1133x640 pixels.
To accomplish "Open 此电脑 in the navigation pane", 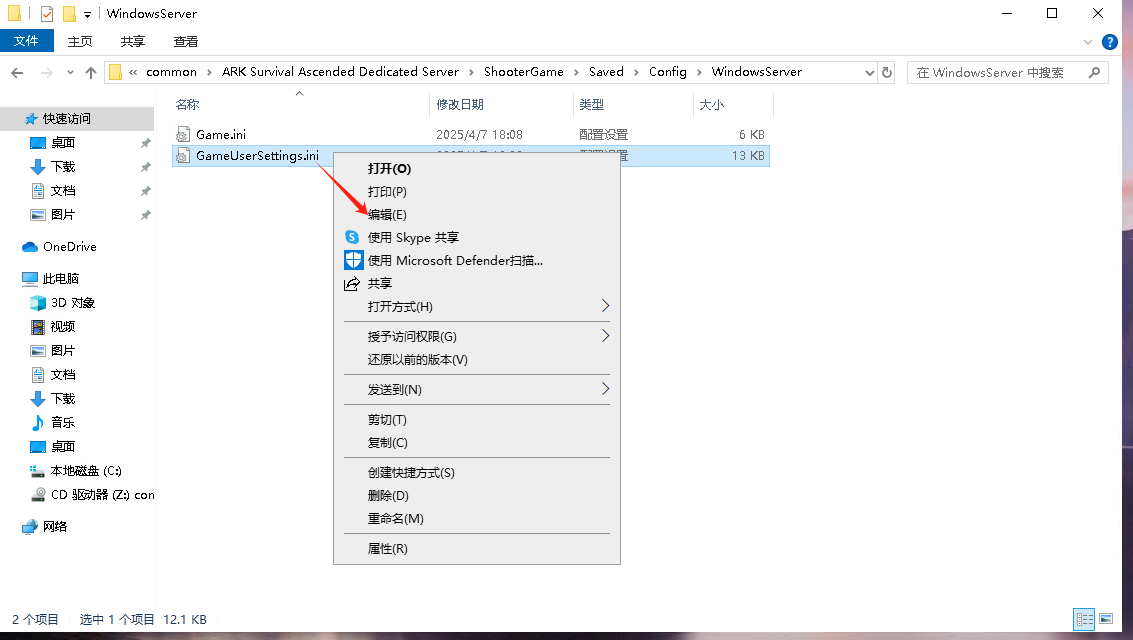I will pyautogui.click(x=61, y=279).
